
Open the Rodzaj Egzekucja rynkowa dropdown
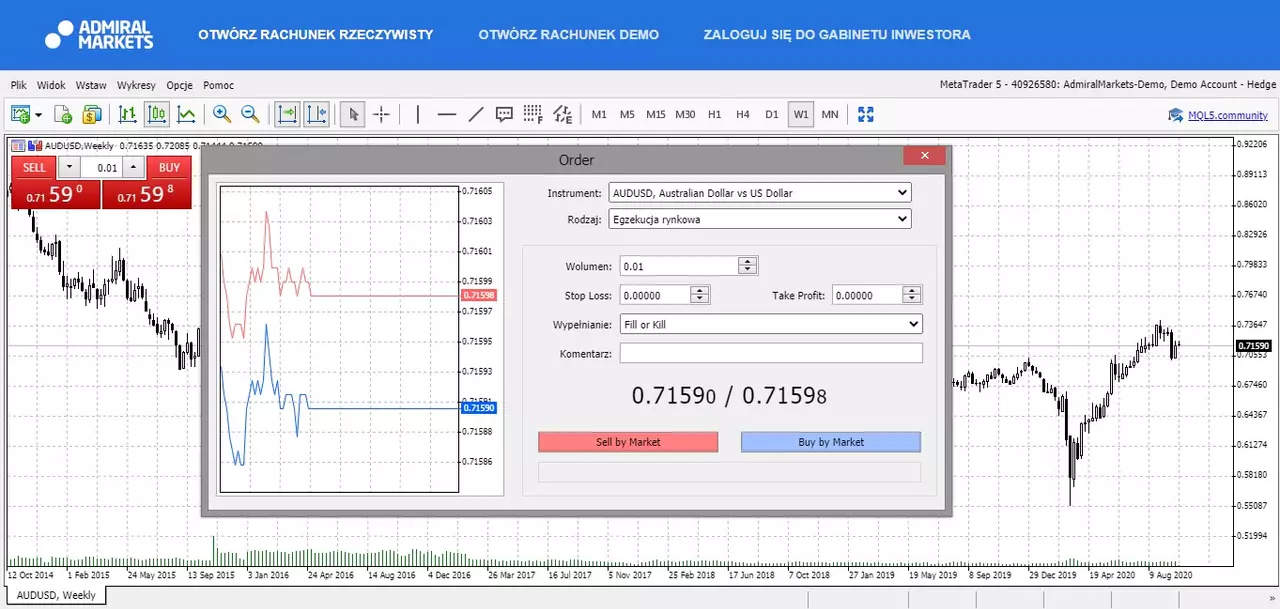[x=760, y=218]
